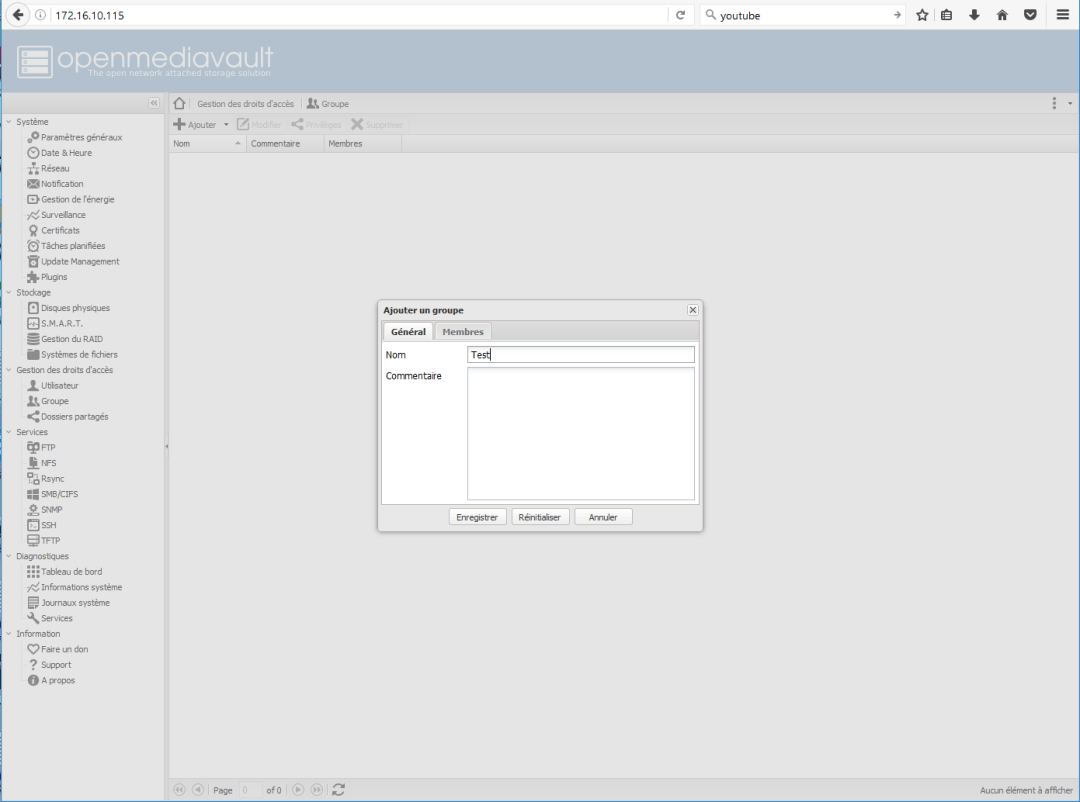Viewport: 1080px width, 802px height.
Task: Click the refresh icon in pagination bar
Action: pos(338,790)
